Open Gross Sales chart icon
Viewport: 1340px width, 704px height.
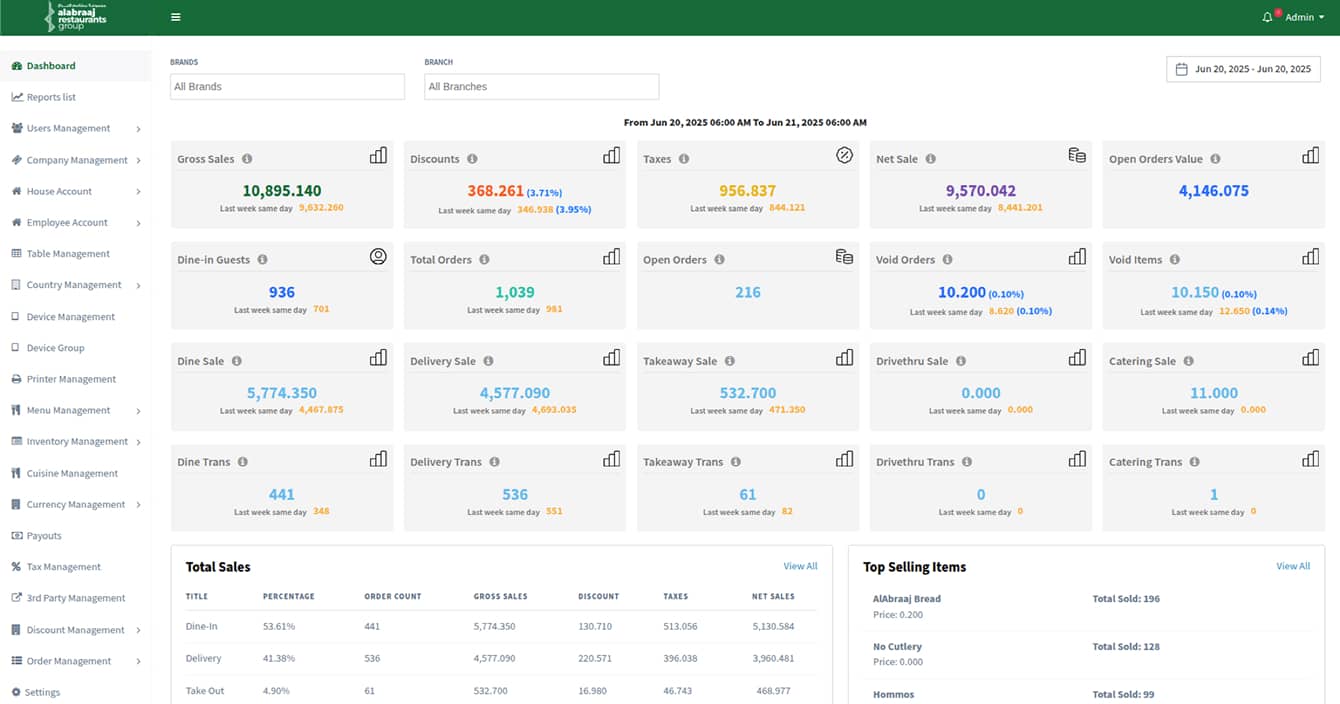[378, 155]
